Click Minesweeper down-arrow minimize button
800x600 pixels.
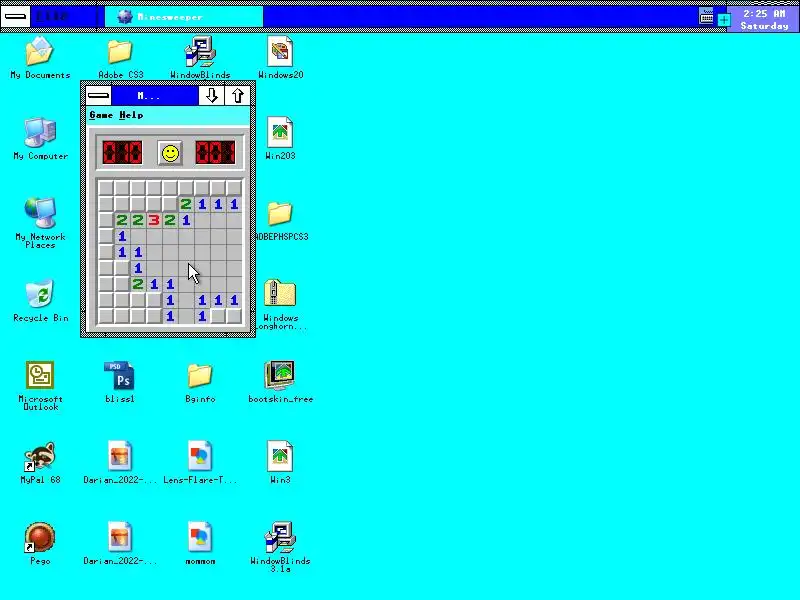(x=211, y=96)
